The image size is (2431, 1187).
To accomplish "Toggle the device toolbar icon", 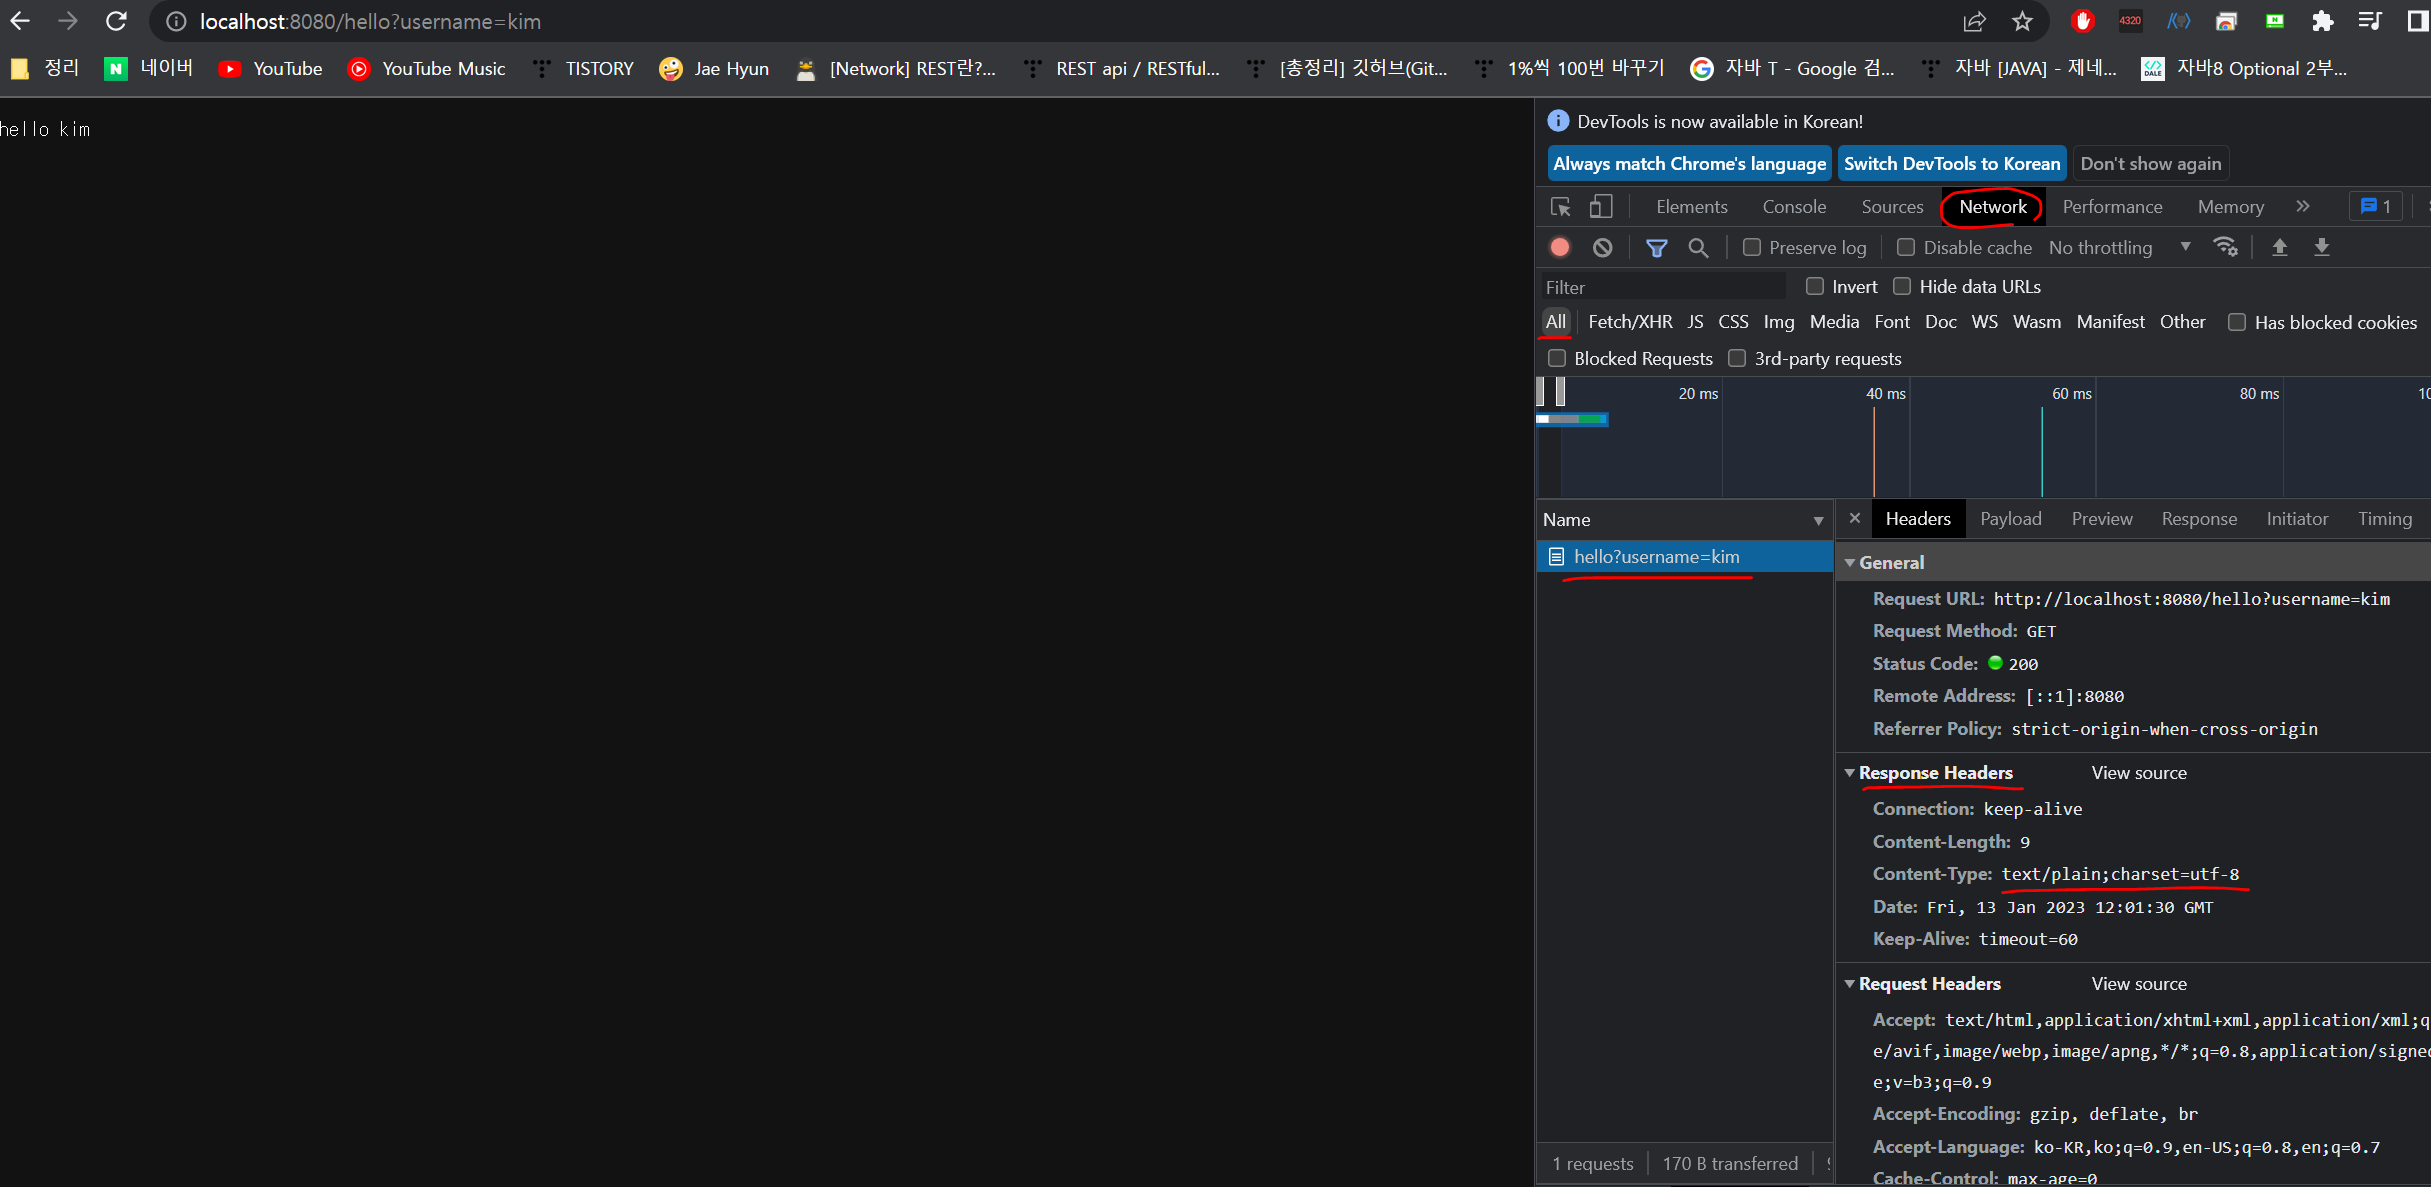I will (1601, 207).
